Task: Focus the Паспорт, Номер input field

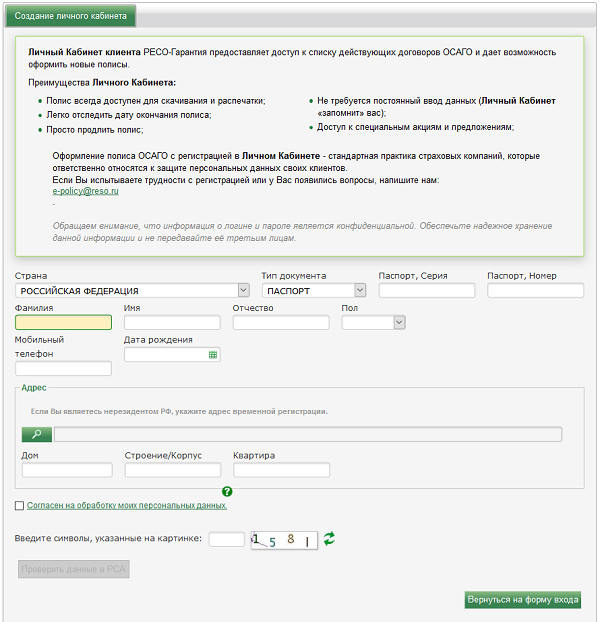Action: point(535,290)
